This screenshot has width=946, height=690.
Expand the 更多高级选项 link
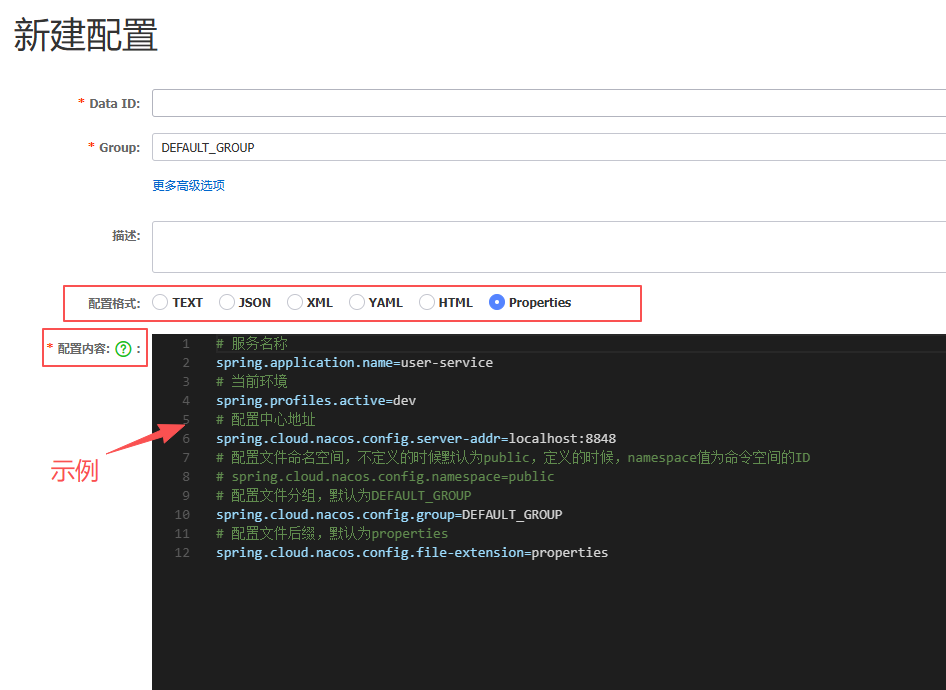tap(188, 185)
